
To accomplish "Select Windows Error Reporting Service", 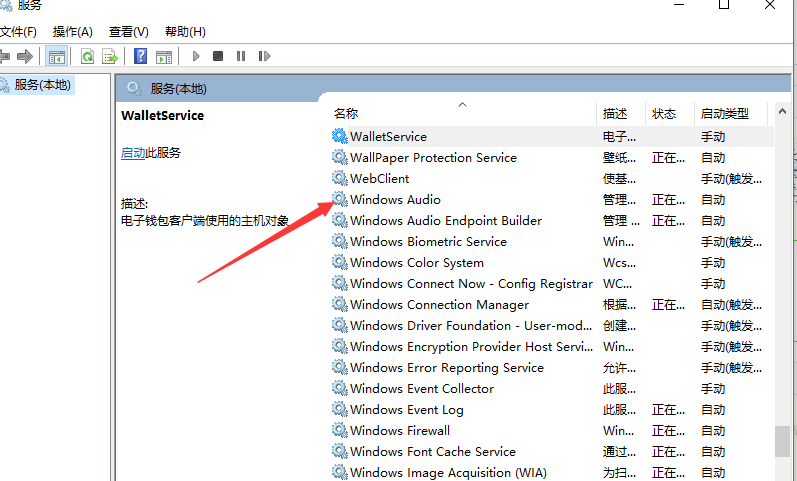I will [x=552, y=368].
